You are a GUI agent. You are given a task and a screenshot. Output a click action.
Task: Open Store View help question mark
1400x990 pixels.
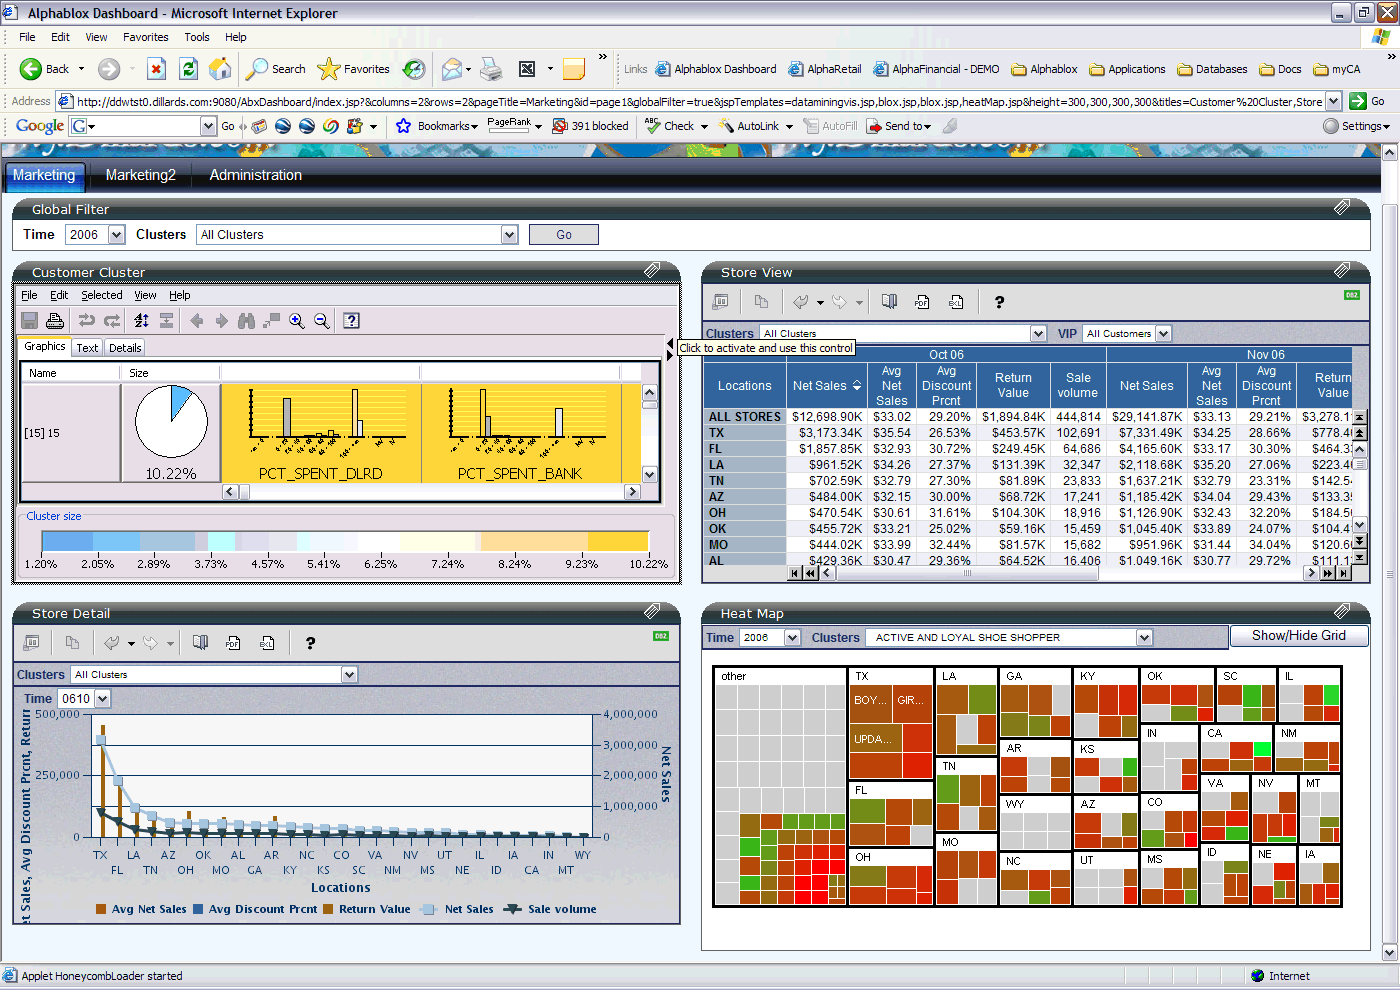(x=999, y=302)
